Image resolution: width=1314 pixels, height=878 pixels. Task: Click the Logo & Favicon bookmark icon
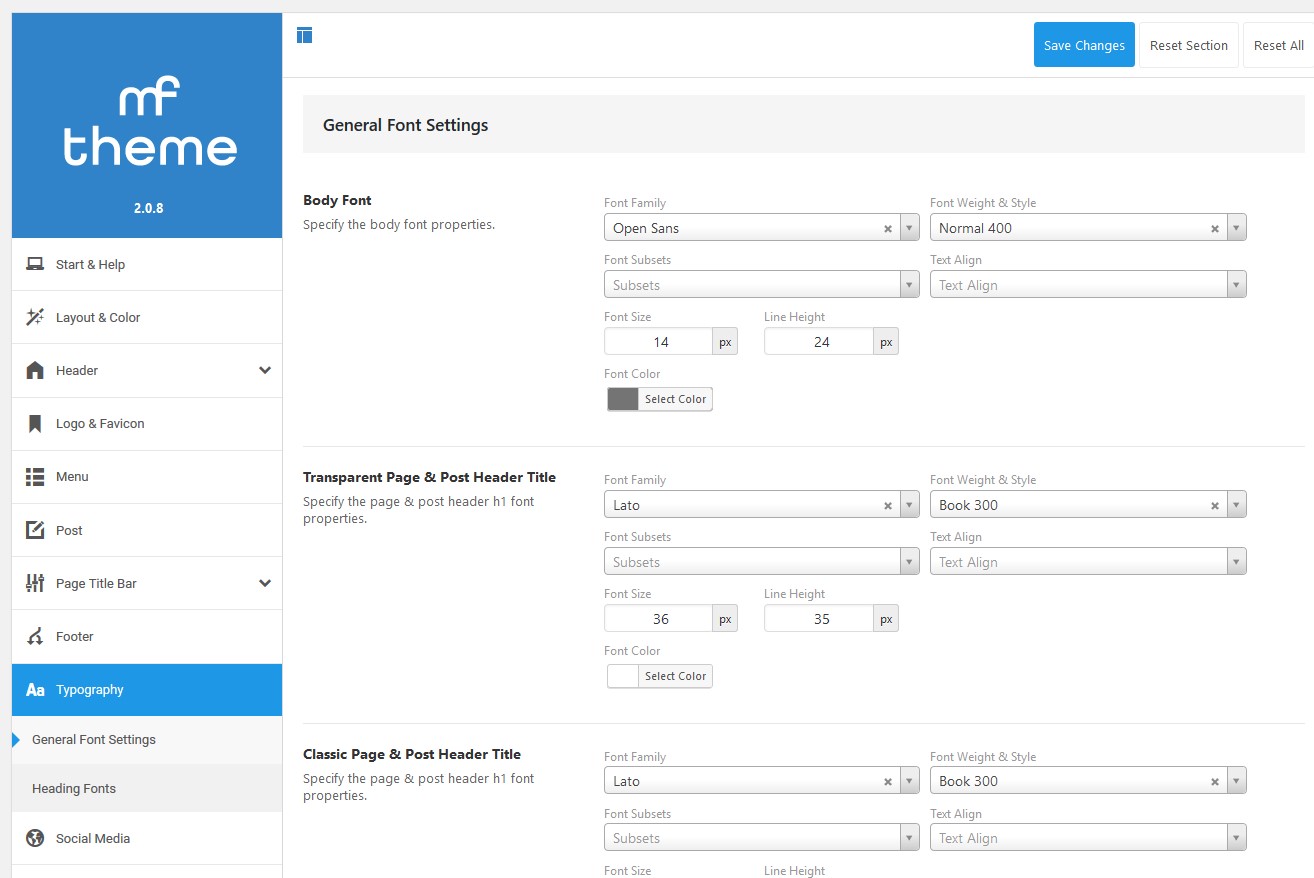click(x=35, y=424)
